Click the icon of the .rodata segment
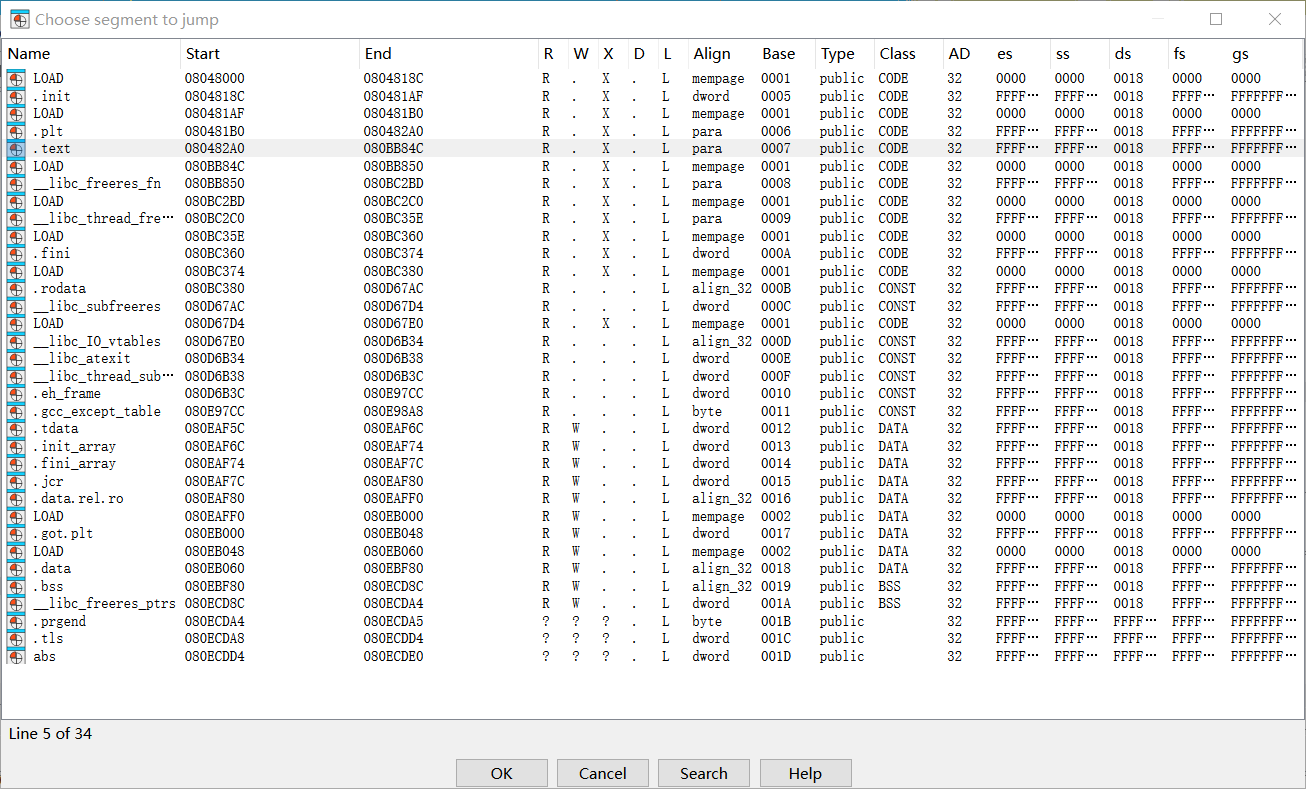 (x=15, y=289)
